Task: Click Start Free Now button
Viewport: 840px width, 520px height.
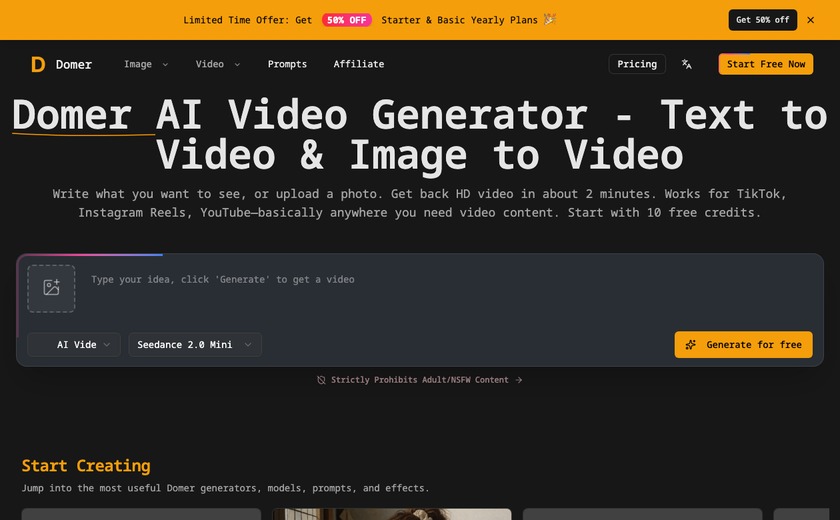Action: point(766,64)
